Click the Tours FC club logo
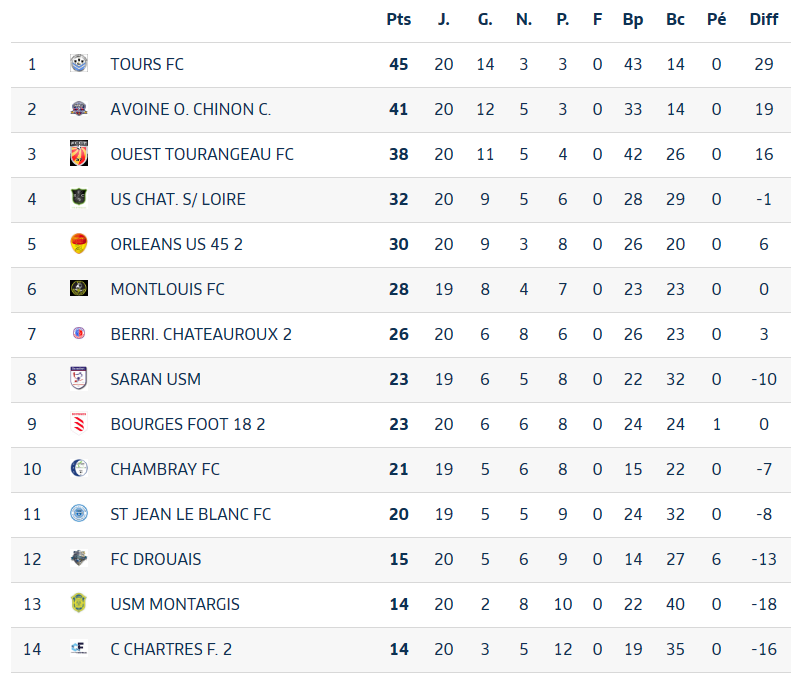This screenshot has height=681, width=797. 79,64
